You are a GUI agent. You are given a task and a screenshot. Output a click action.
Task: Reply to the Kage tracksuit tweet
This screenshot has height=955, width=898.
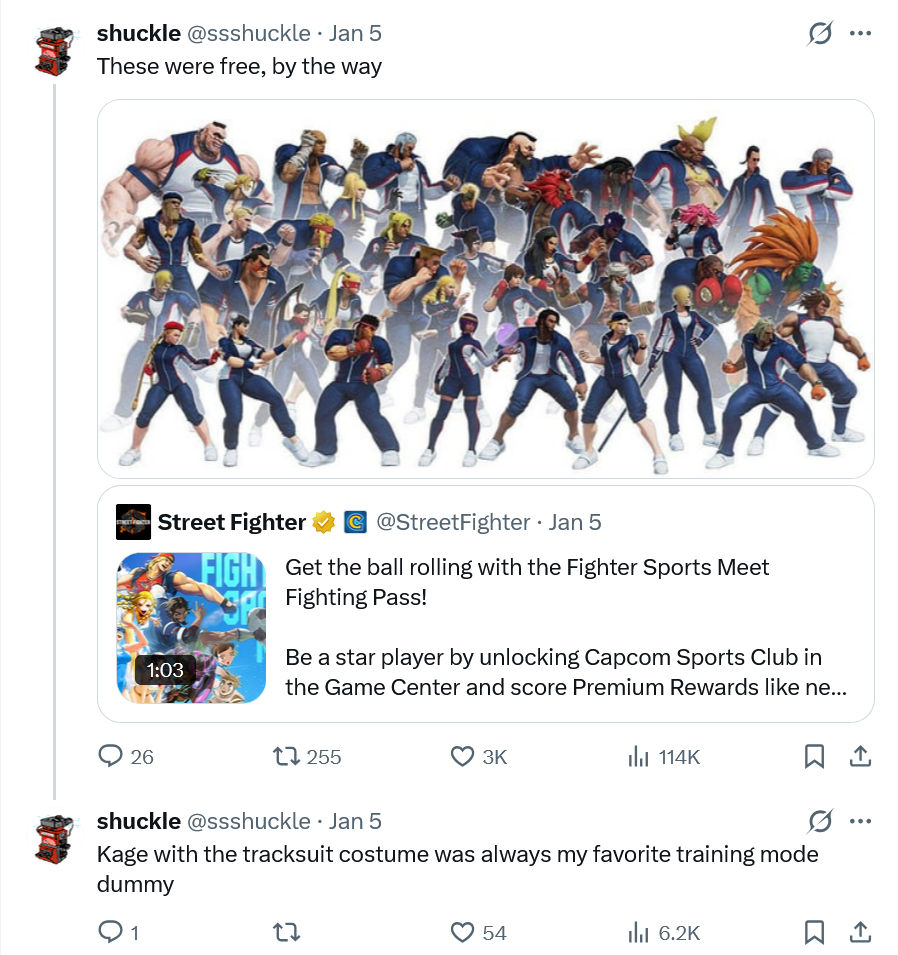coord(119,932)
